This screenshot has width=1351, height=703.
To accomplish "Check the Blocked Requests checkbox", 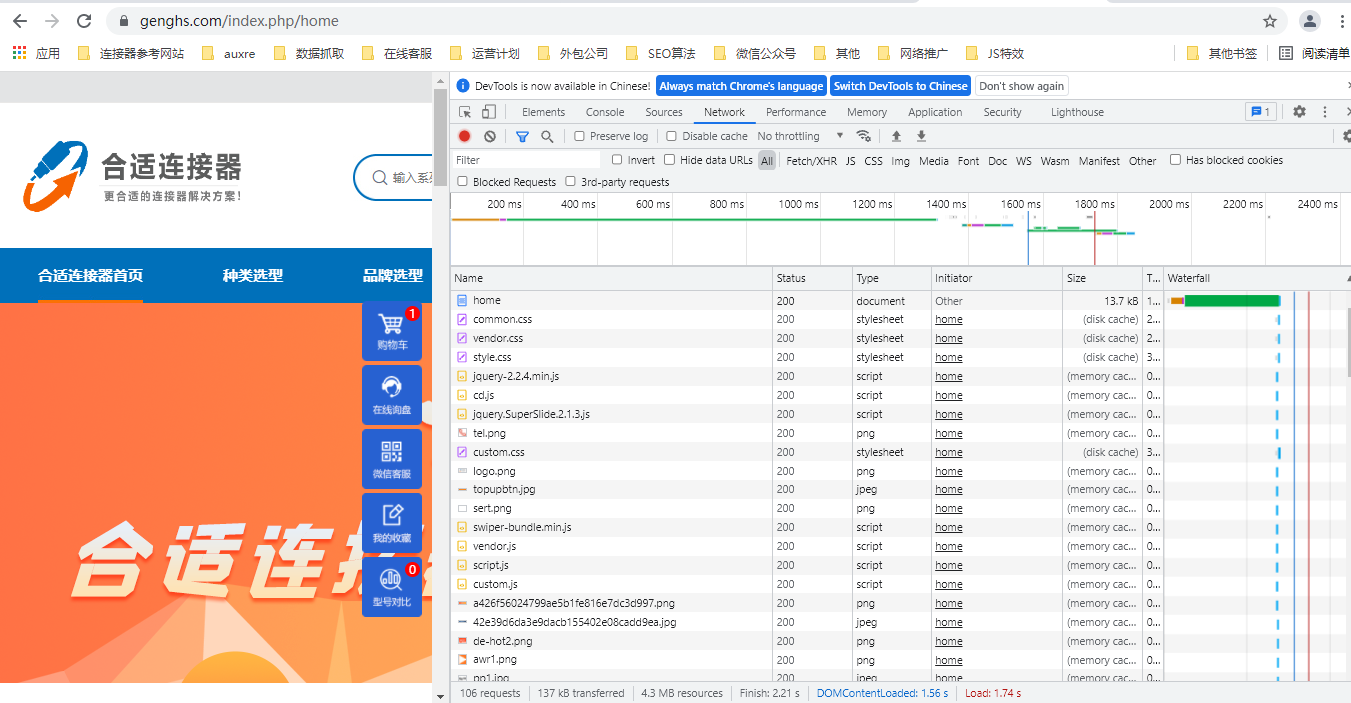I will coord(463,182).
